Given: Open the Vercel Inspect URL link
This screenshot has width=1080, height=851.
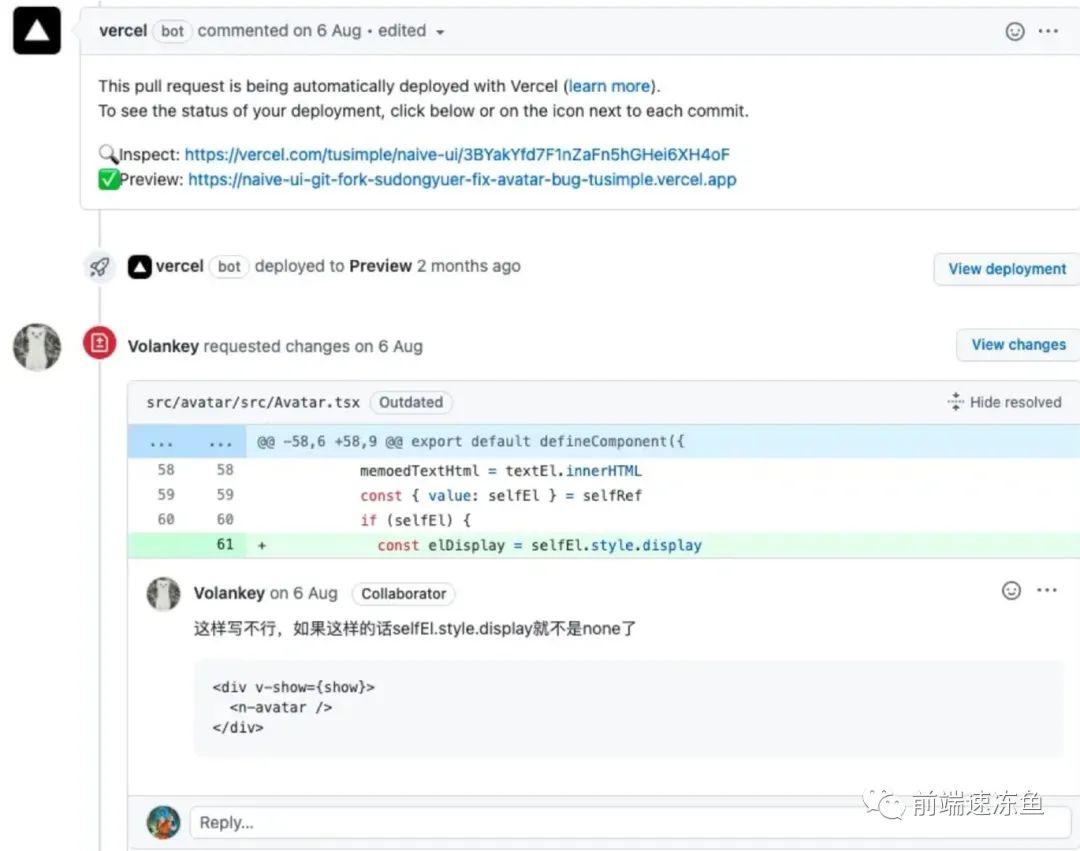Looking at the screenshot, I should (x=457, y=154).
